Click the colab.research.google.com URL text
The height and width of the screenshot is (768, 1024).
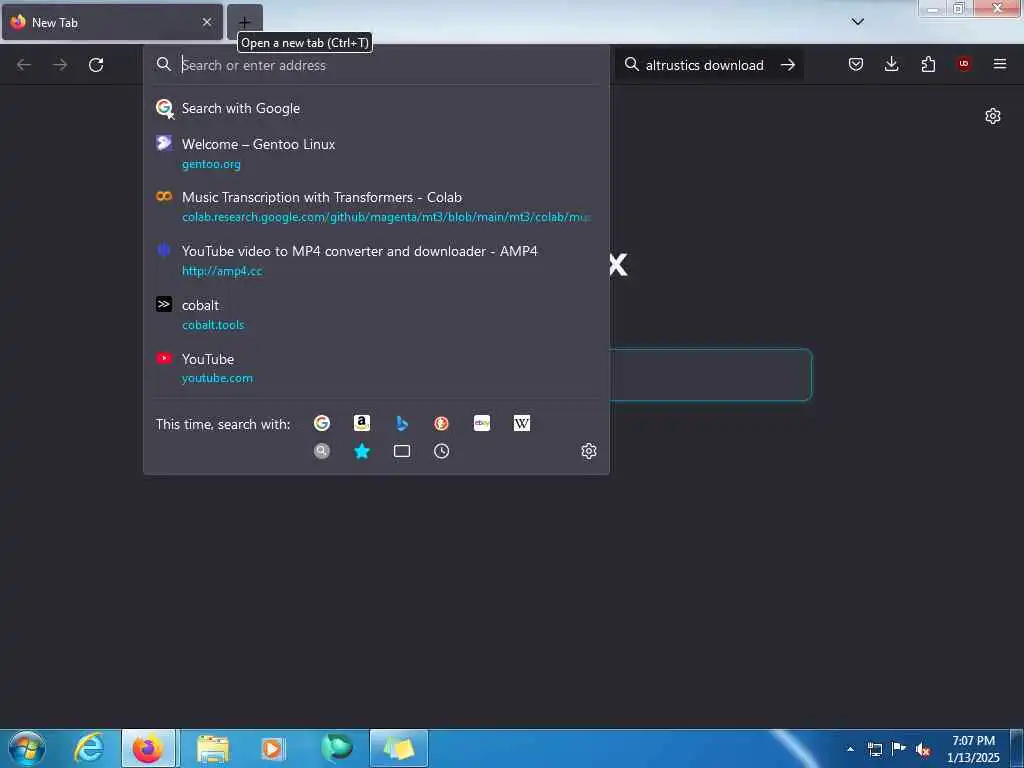coord(386,217)
